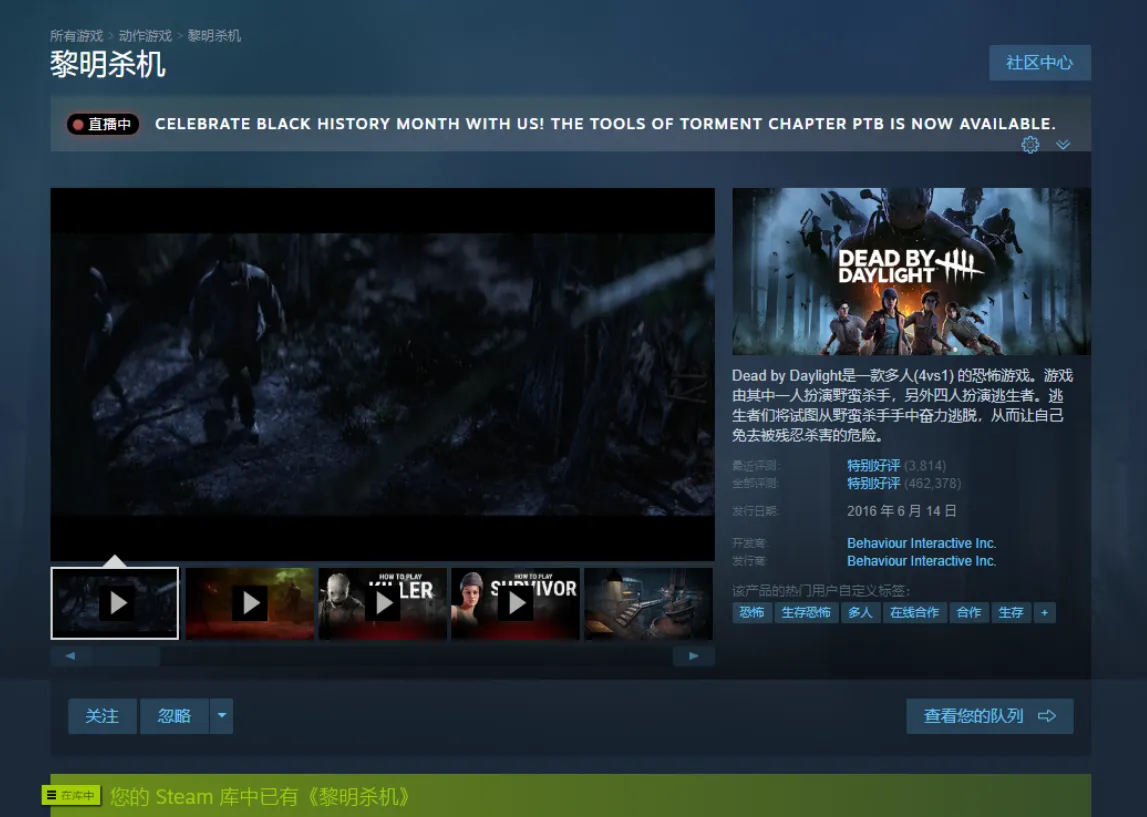Play the How to Play Survivor video
The width and height of the screenshot is (1147, 817).
tap(516, 603)
